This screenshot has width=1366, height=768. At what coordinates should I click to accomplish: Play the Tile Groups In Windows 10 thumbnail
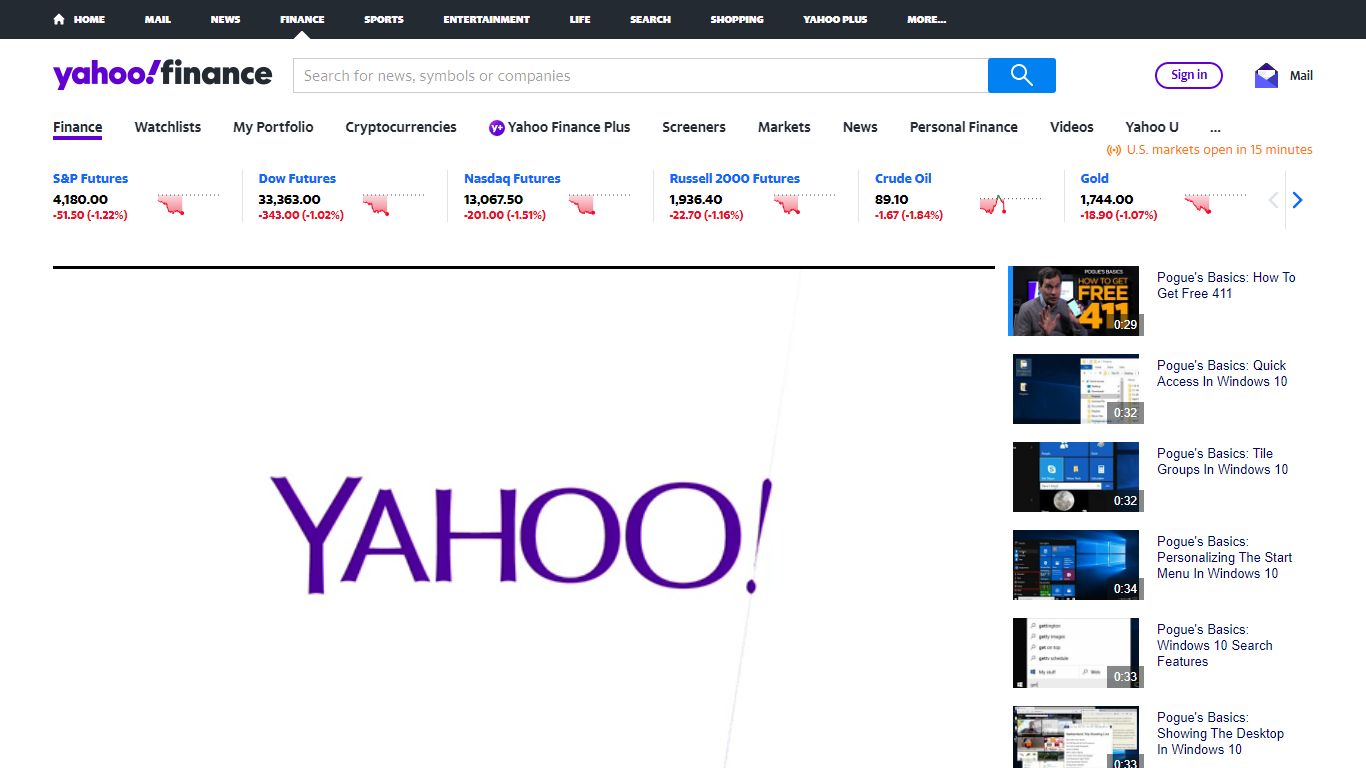[1076, 477]
